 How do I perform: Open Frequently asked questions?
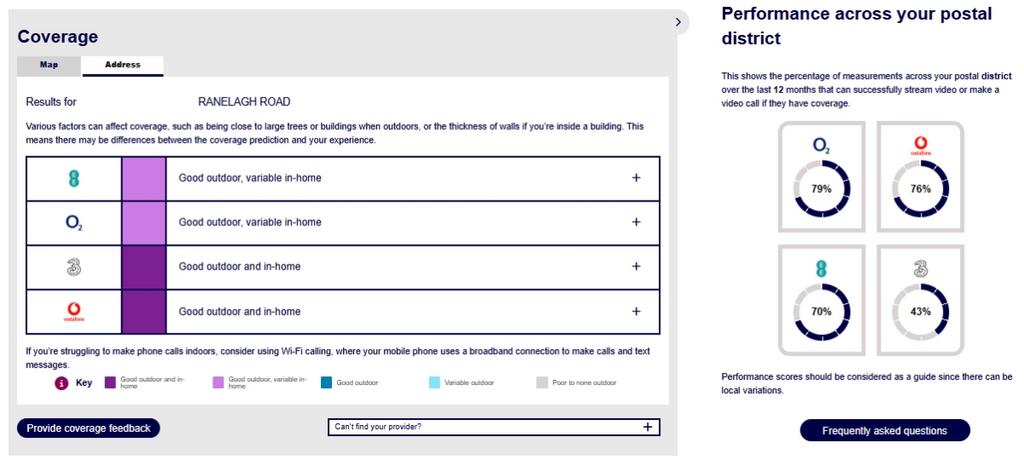(x=885, y=431)
